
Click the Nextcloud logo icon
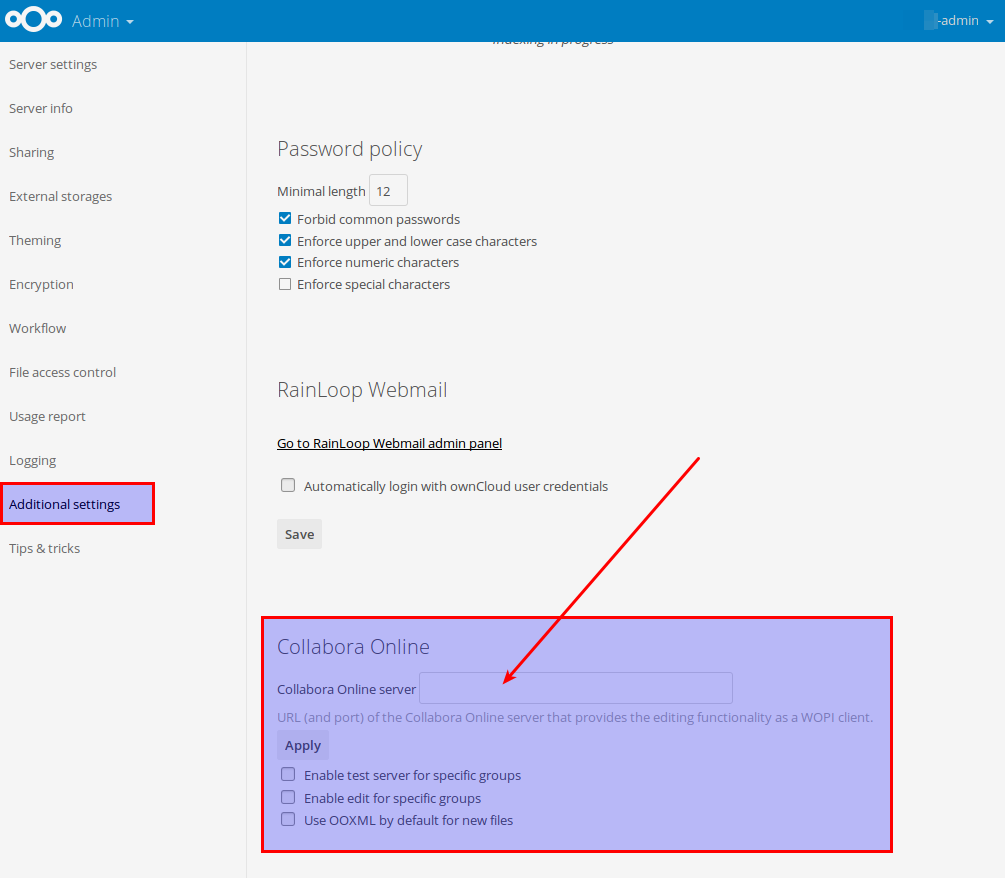[33, 20]
